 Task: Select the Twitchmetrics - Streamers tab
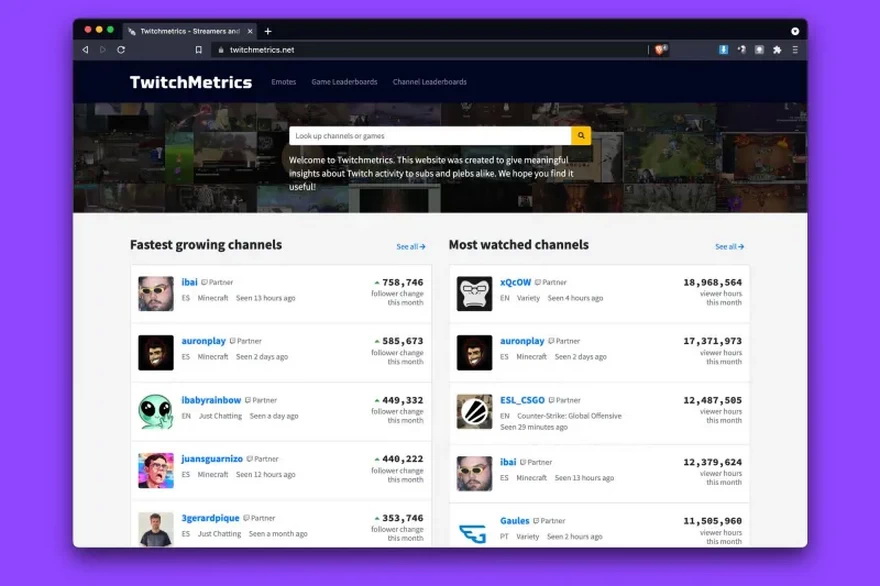point(190,31)
